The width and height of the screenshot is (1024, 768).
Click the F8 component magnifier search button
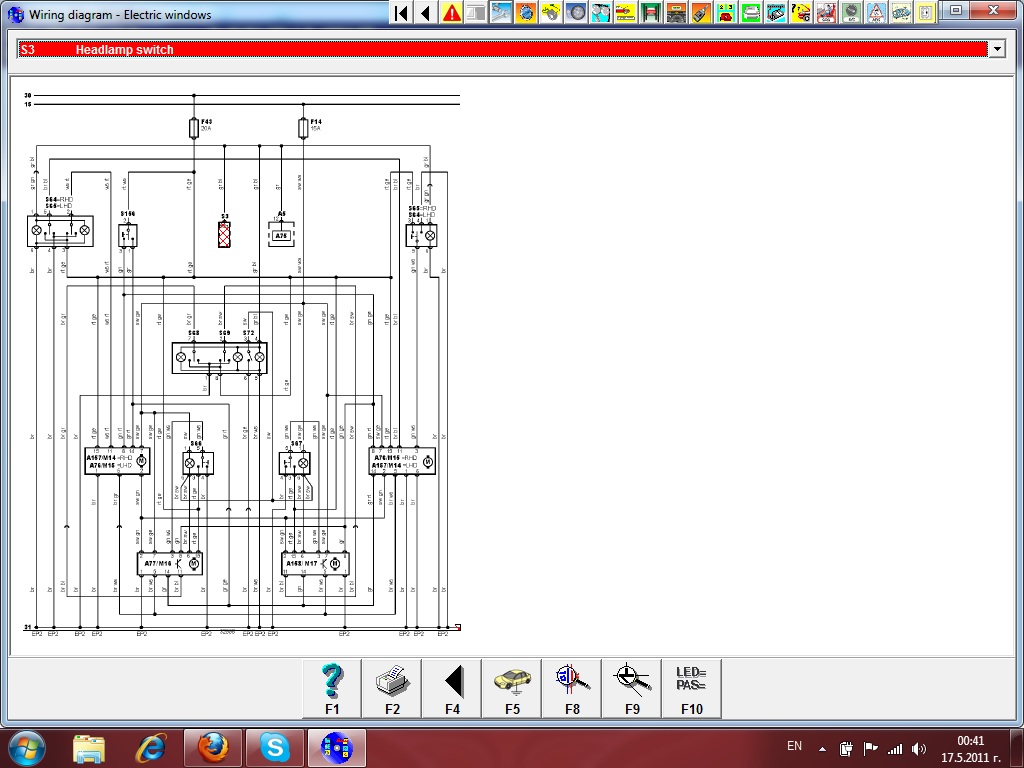click(x=572, y=688)
